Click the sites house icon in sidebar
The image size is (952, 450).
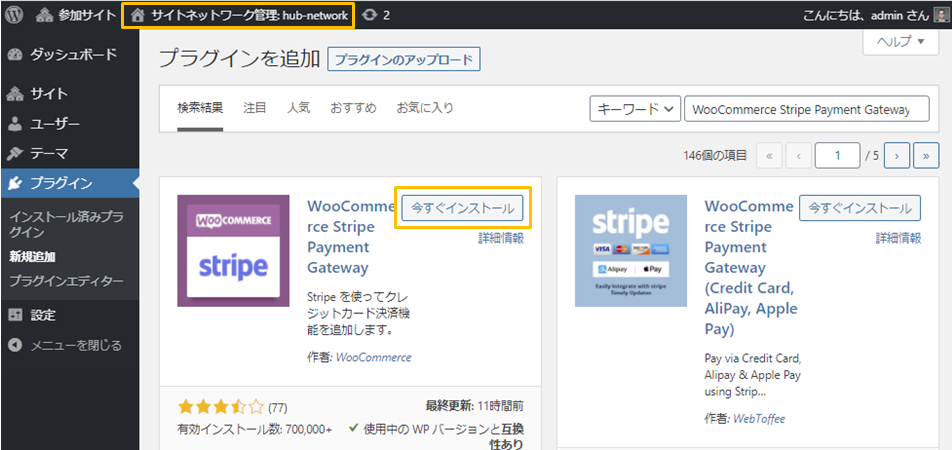pyautogui.click(x=15, y=94)
